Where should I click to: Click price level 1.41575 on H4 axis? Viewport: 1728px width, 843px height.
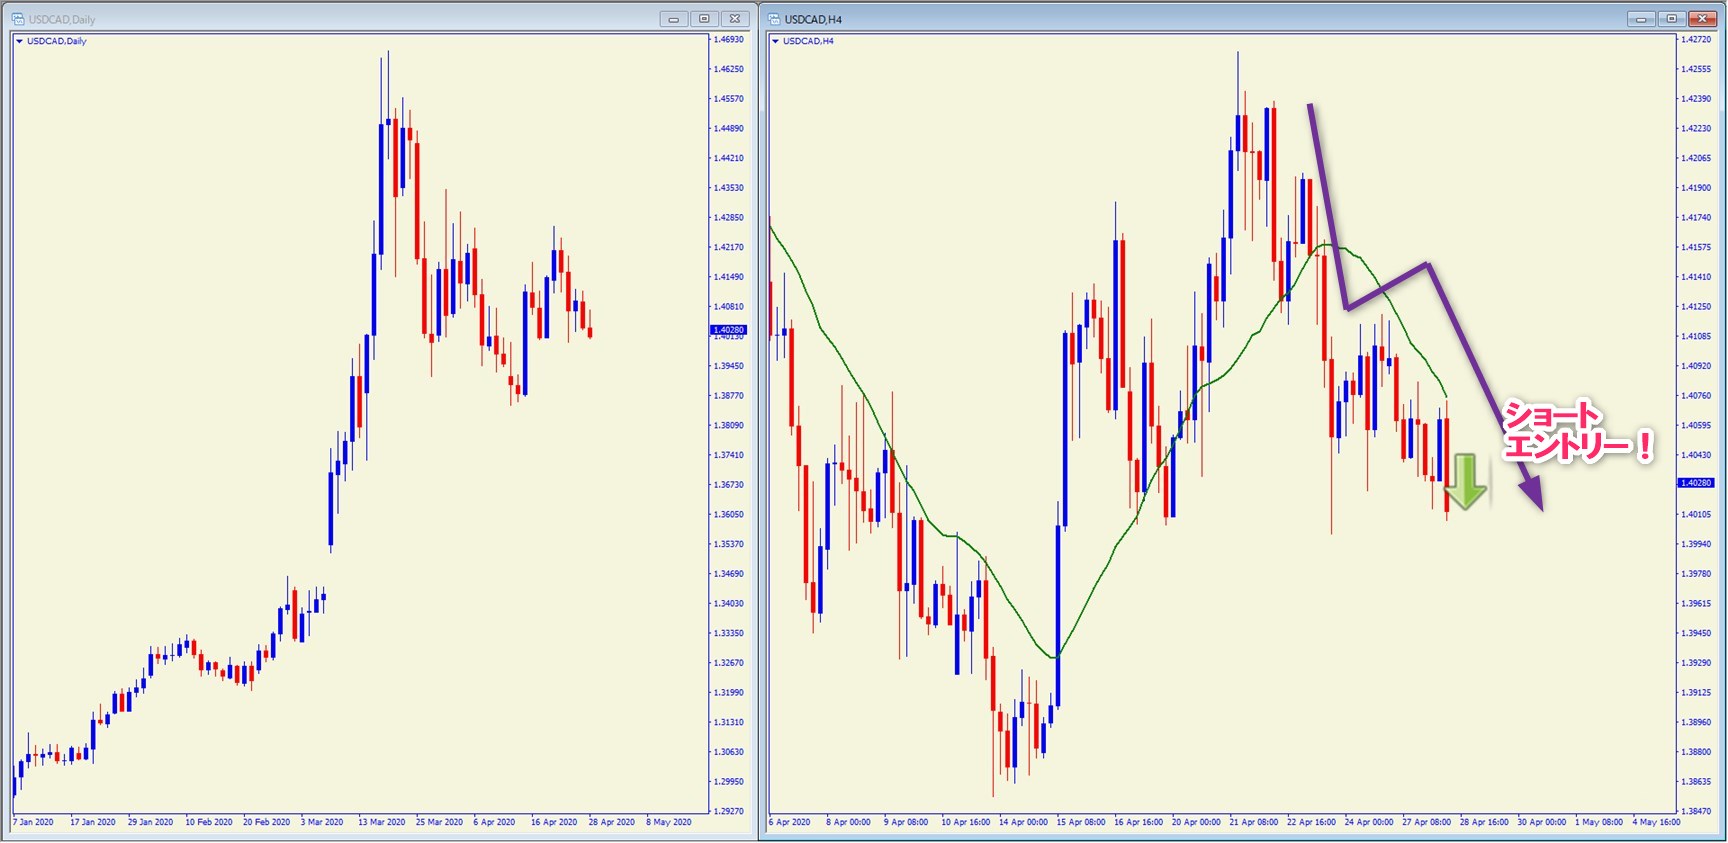(1696, 247)
